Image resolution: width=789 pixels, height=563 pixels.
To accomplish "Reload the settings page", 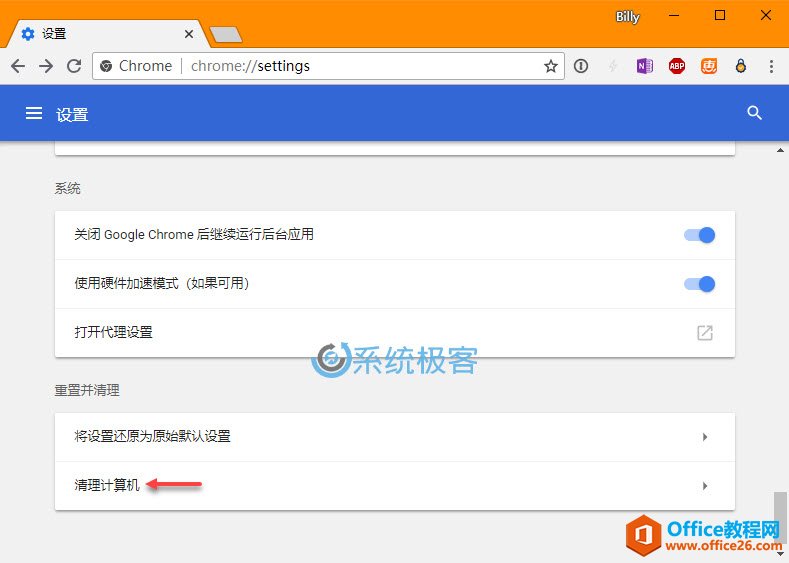I will (x=74, y=66).
